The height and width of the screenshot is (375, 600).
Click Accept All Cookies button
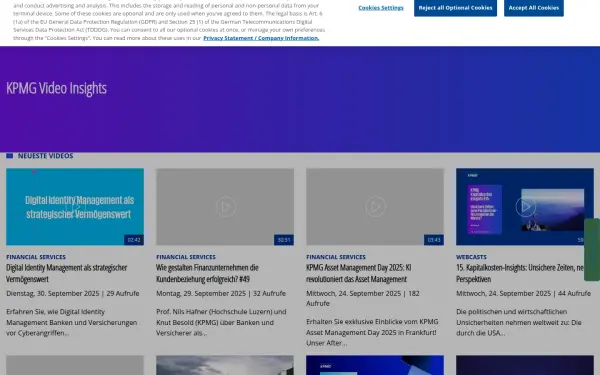coord(534,8)
